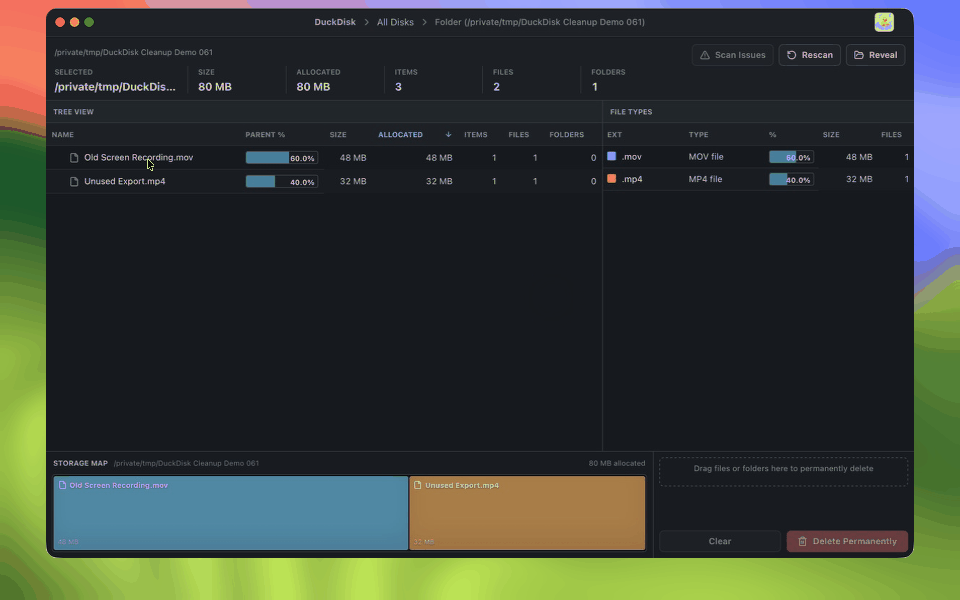Click the Allocated sort arrow icon

click(x=448, y=135)
